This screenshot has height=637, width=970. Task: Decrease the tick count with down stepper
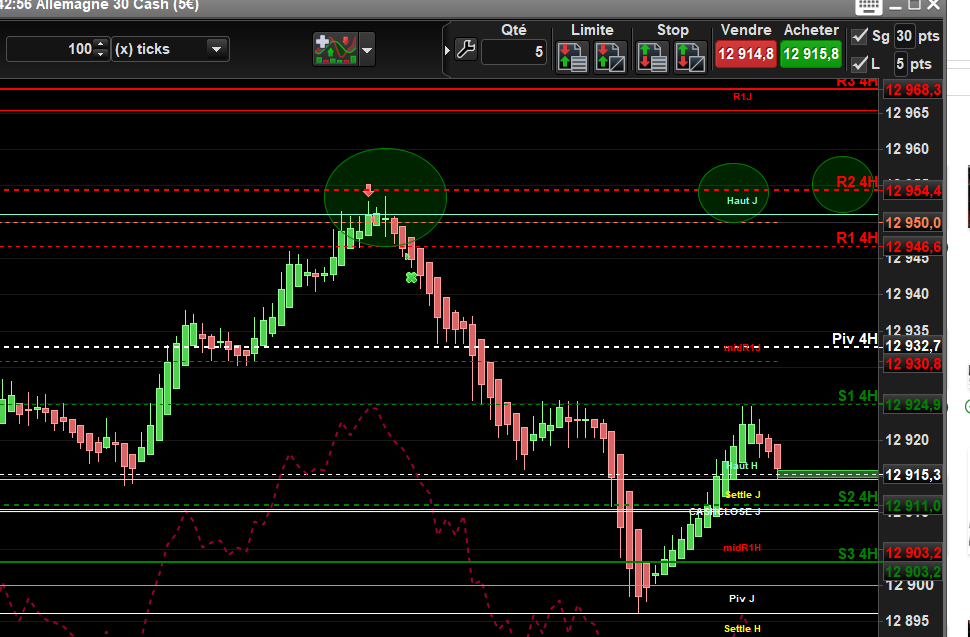(101, 54)
